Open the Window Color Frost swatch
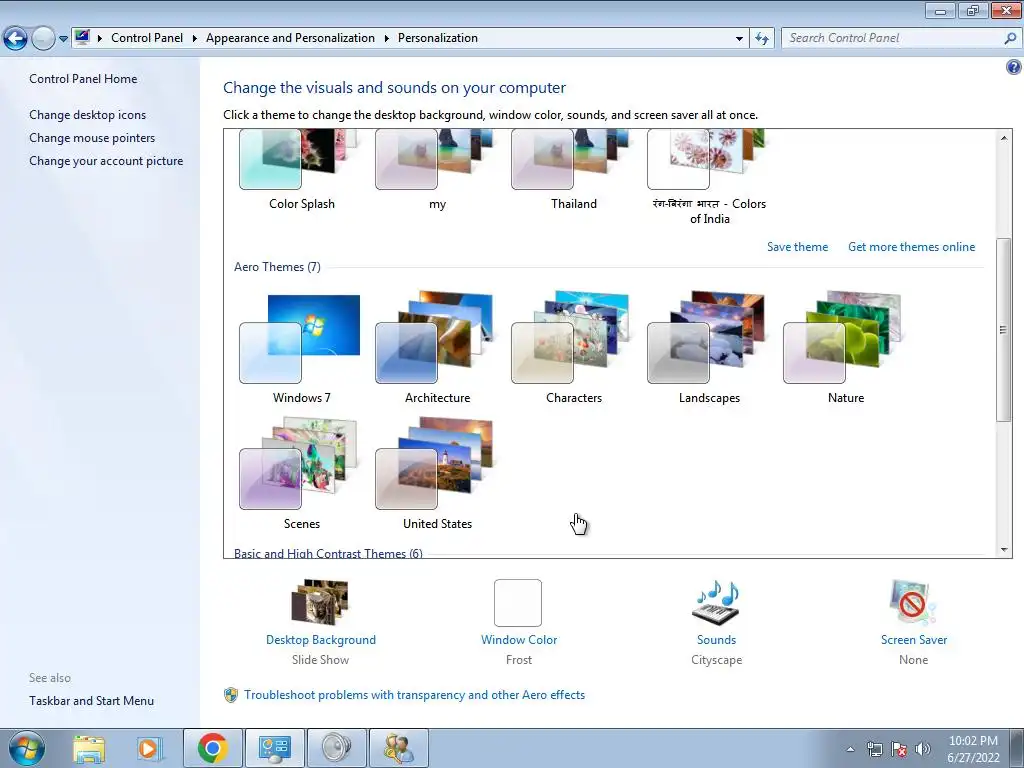The height and width of the screenshot is (768, 1024). point(518,602)
